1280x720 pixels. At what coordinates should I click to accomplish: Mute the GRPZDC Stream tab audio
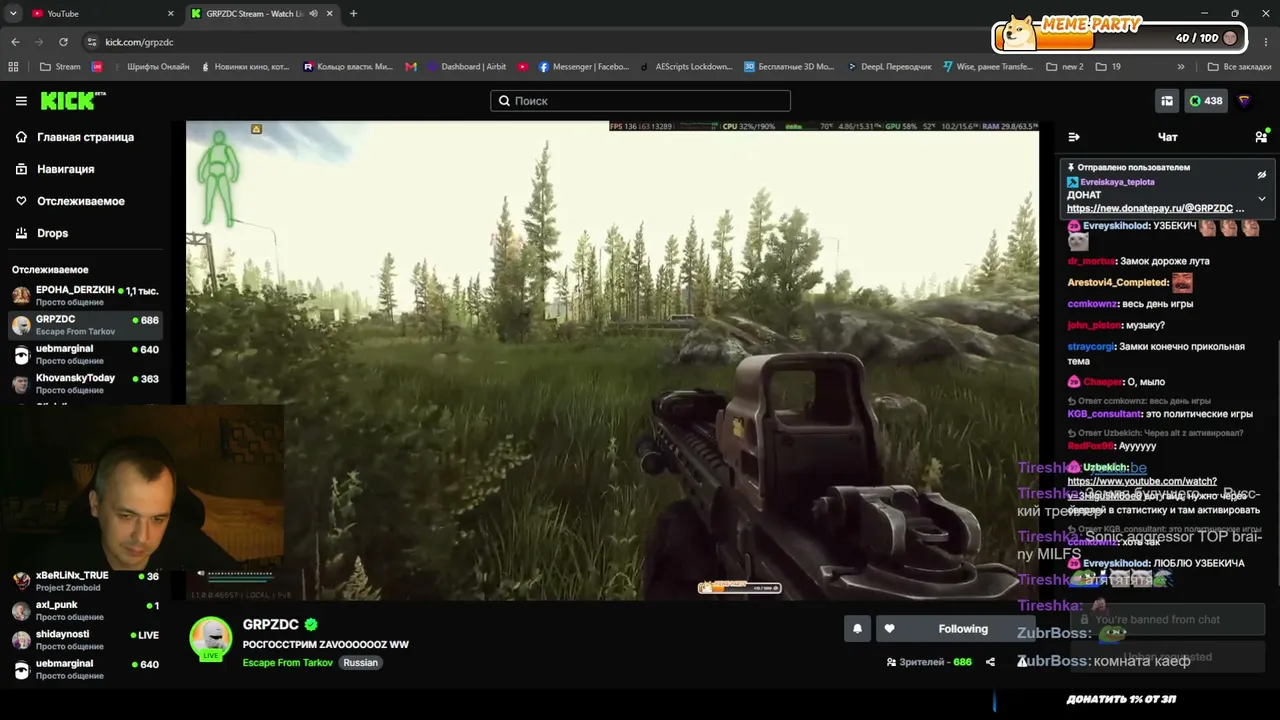coord(314,14)
